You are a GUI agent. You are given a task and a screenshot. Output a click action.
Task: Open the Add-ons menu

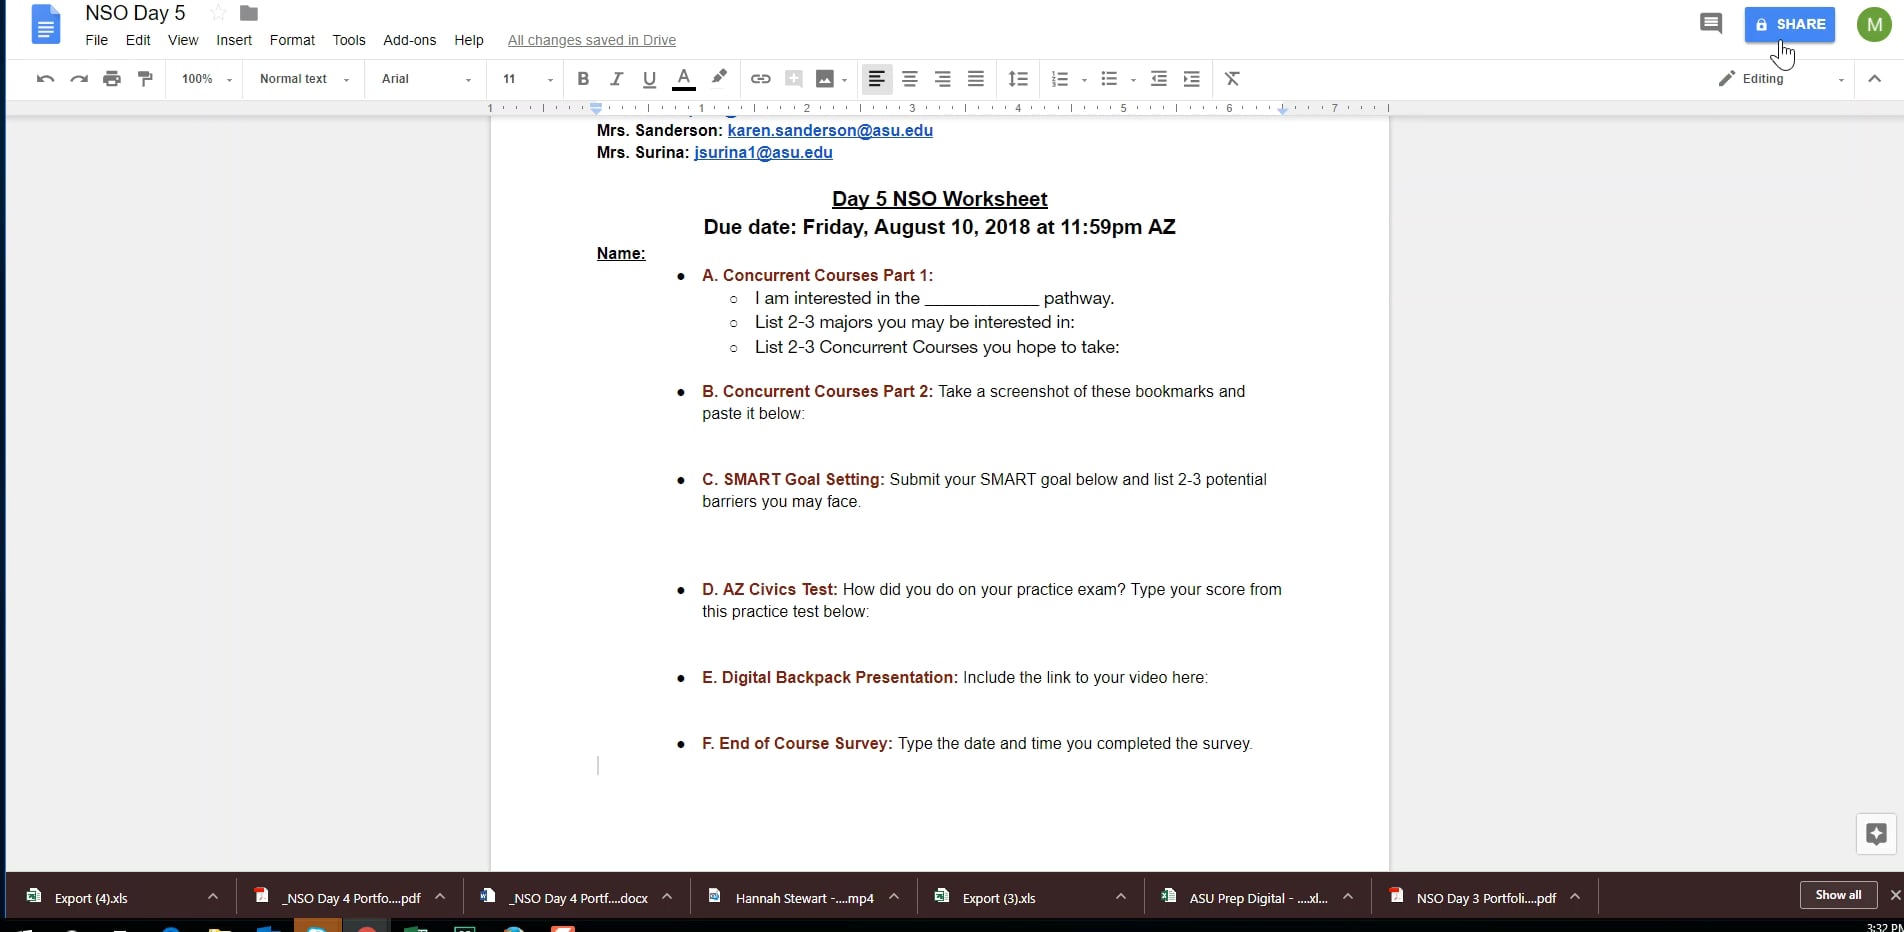[x=409, y=40]
